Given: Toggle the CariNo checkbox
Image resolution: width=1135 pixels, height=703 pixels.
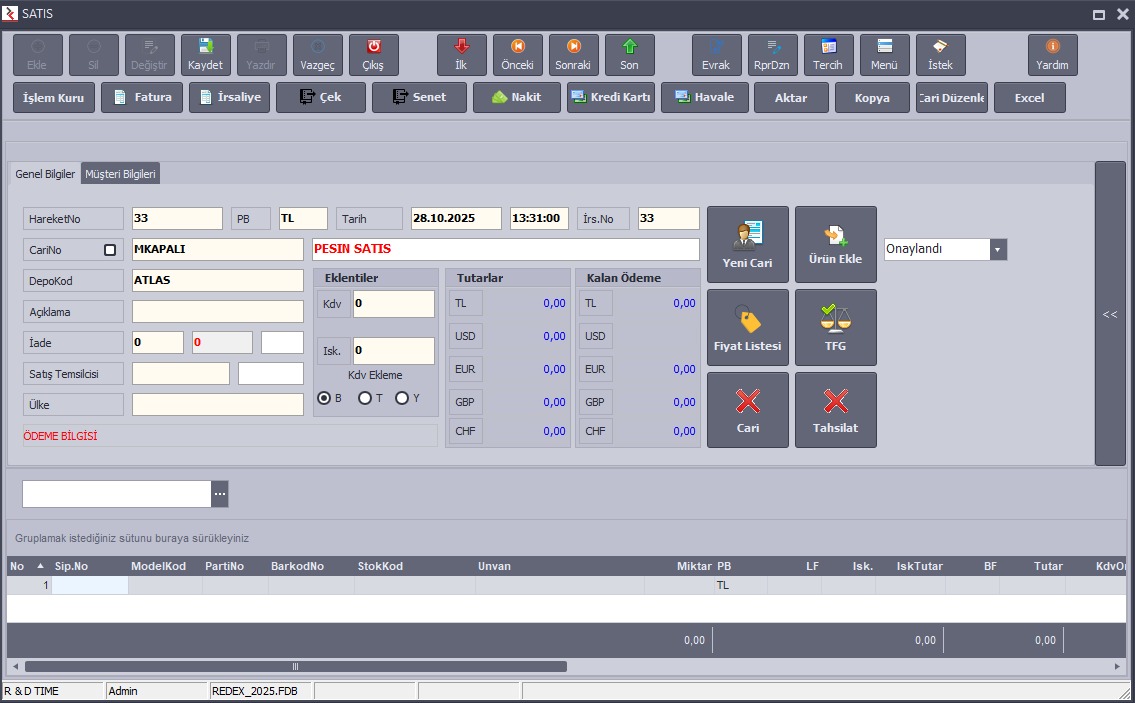Looking at the screenshot, I should tap(110, 250).
